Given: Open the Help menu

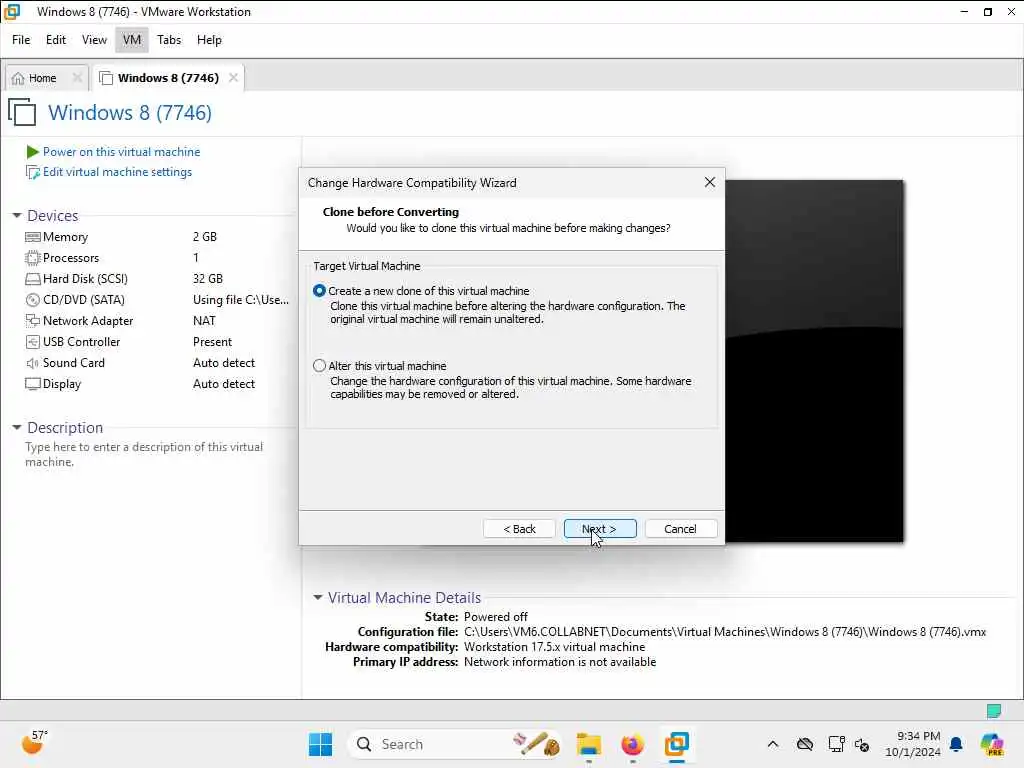Looking at the screenshot, I should pyautogui.click(x=209, y=40).
